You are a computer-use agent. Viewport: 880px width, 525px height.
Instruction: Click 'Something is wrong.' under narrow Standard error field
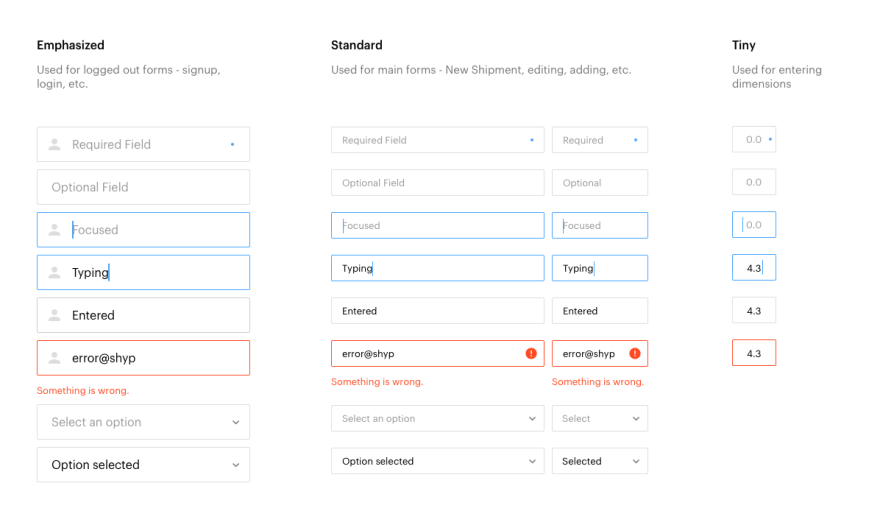pyautogui.click(x=598, y=381)
